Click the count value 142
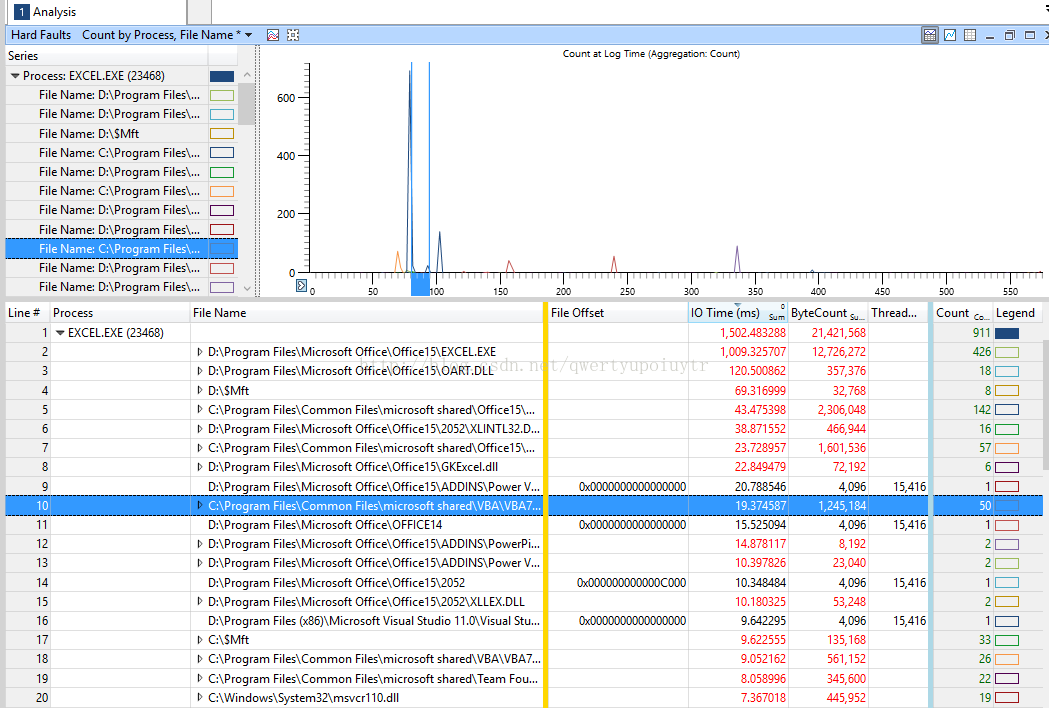The width and height of the screenshot is (1049, 708). click(981, 410)
